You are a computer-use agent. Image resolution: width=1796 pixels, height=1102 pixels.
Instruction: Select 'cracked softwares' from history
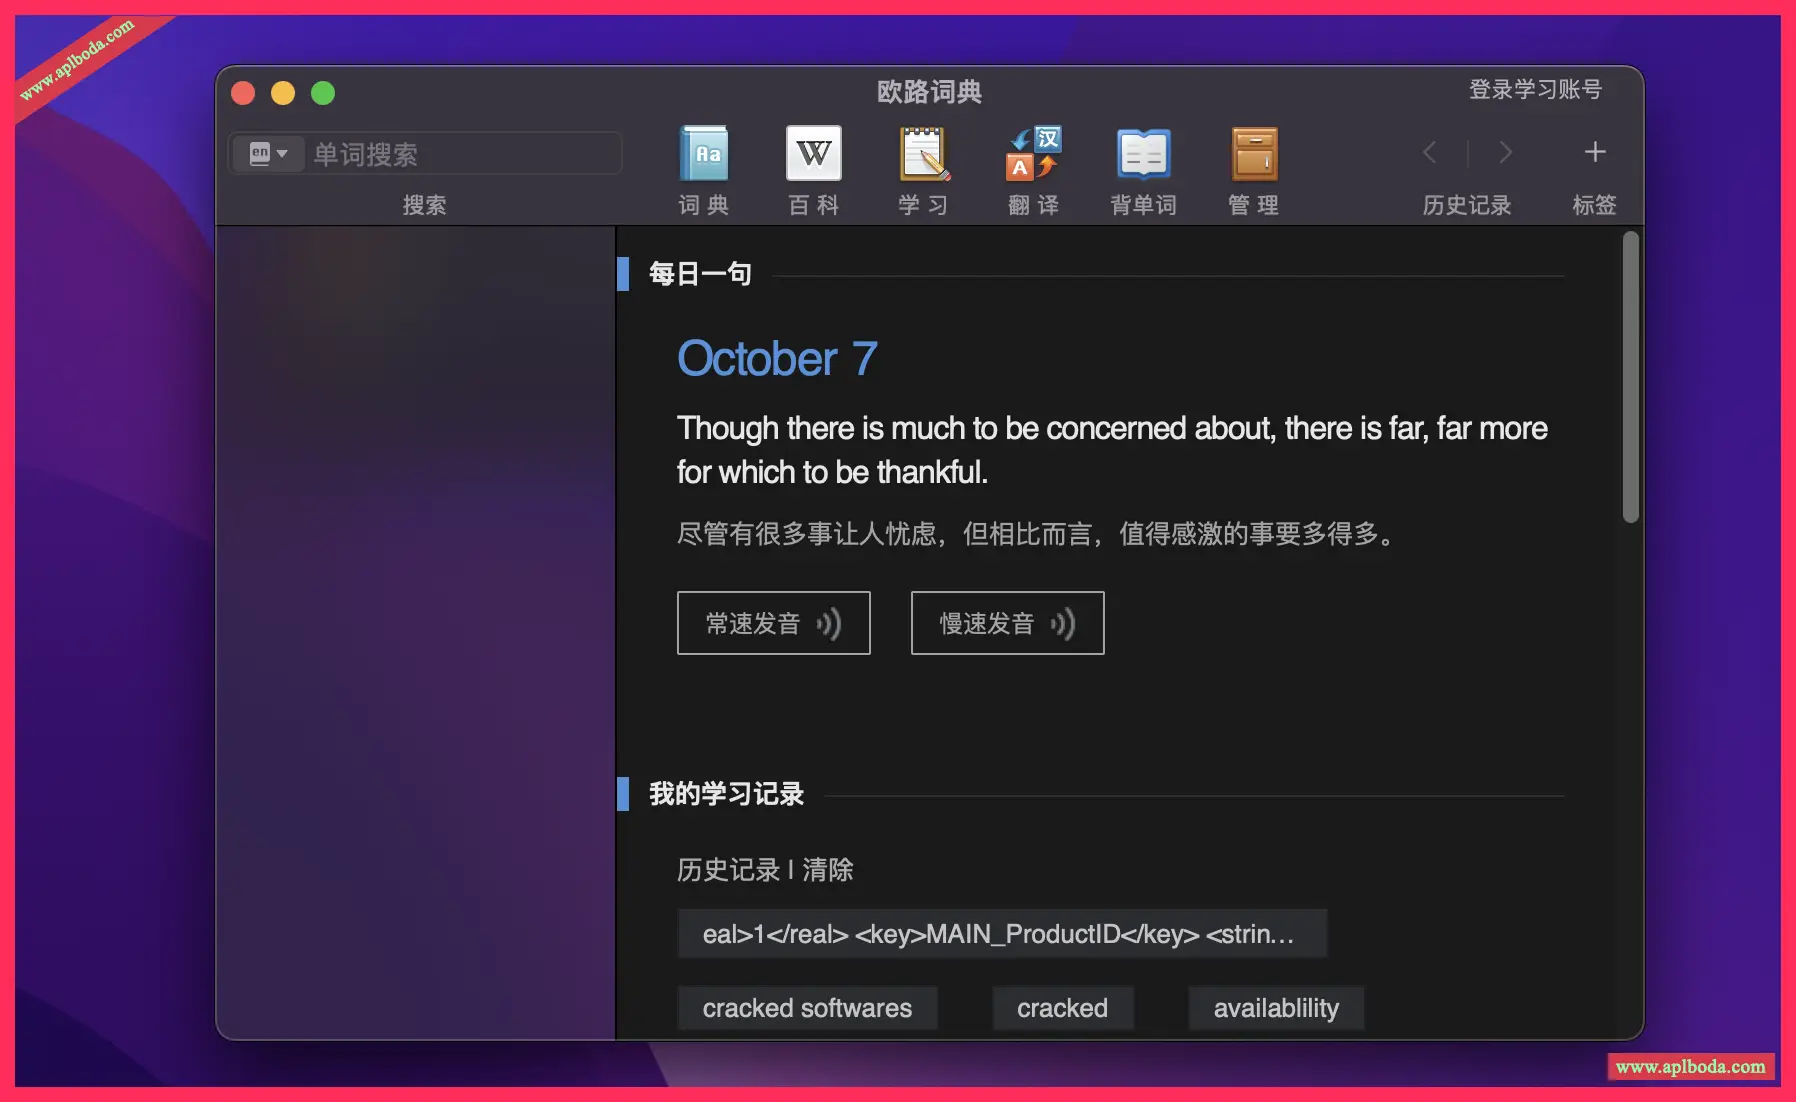click(x=807, y=1007)
